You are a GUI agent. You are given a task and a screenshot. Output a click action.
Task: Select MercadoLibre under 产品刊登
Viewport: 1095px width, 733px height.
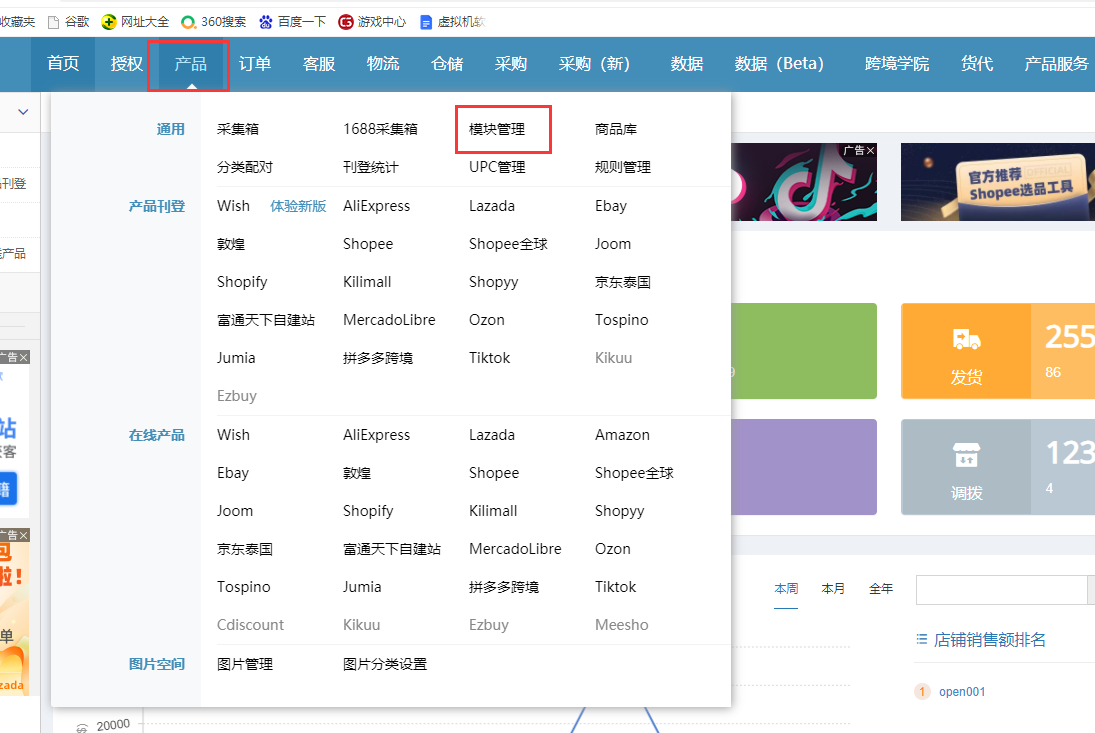tap(389, 320)
